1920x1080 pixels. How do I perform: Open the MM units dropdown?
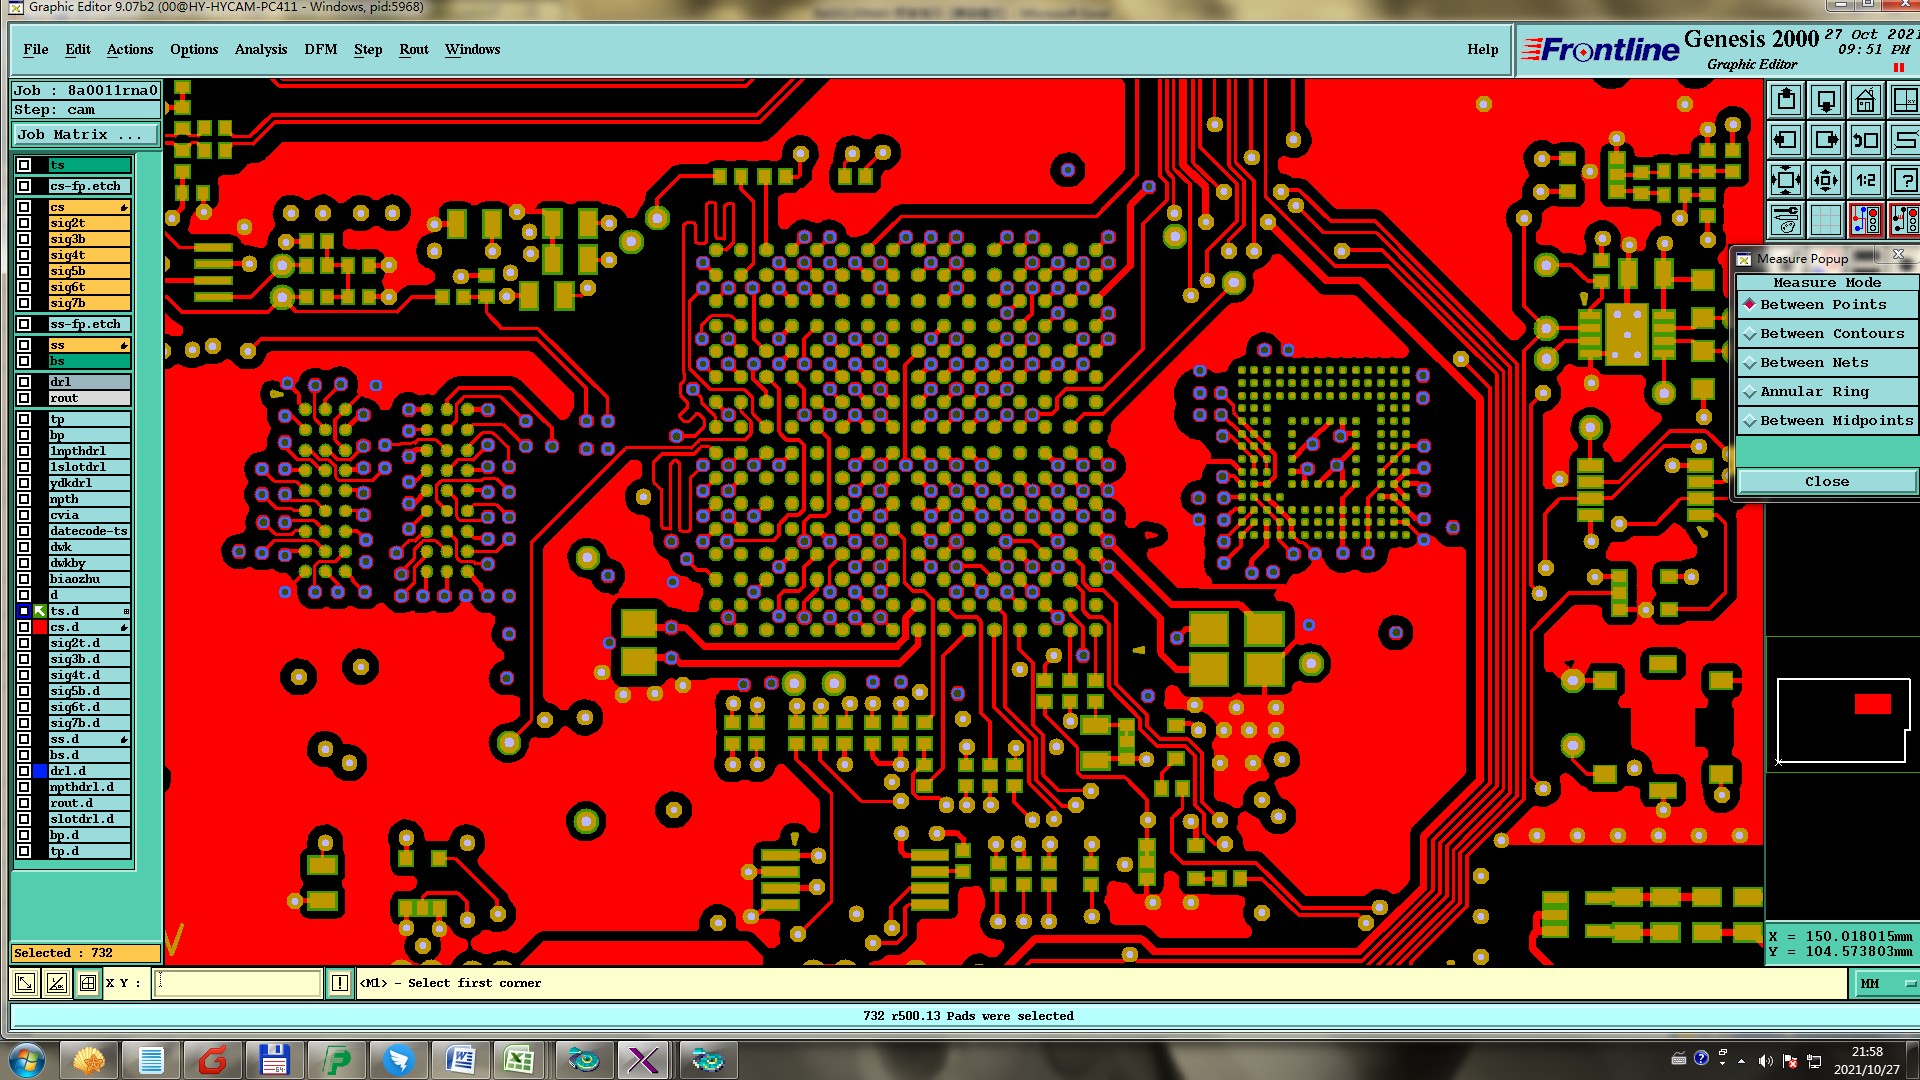pos(1886,984)
